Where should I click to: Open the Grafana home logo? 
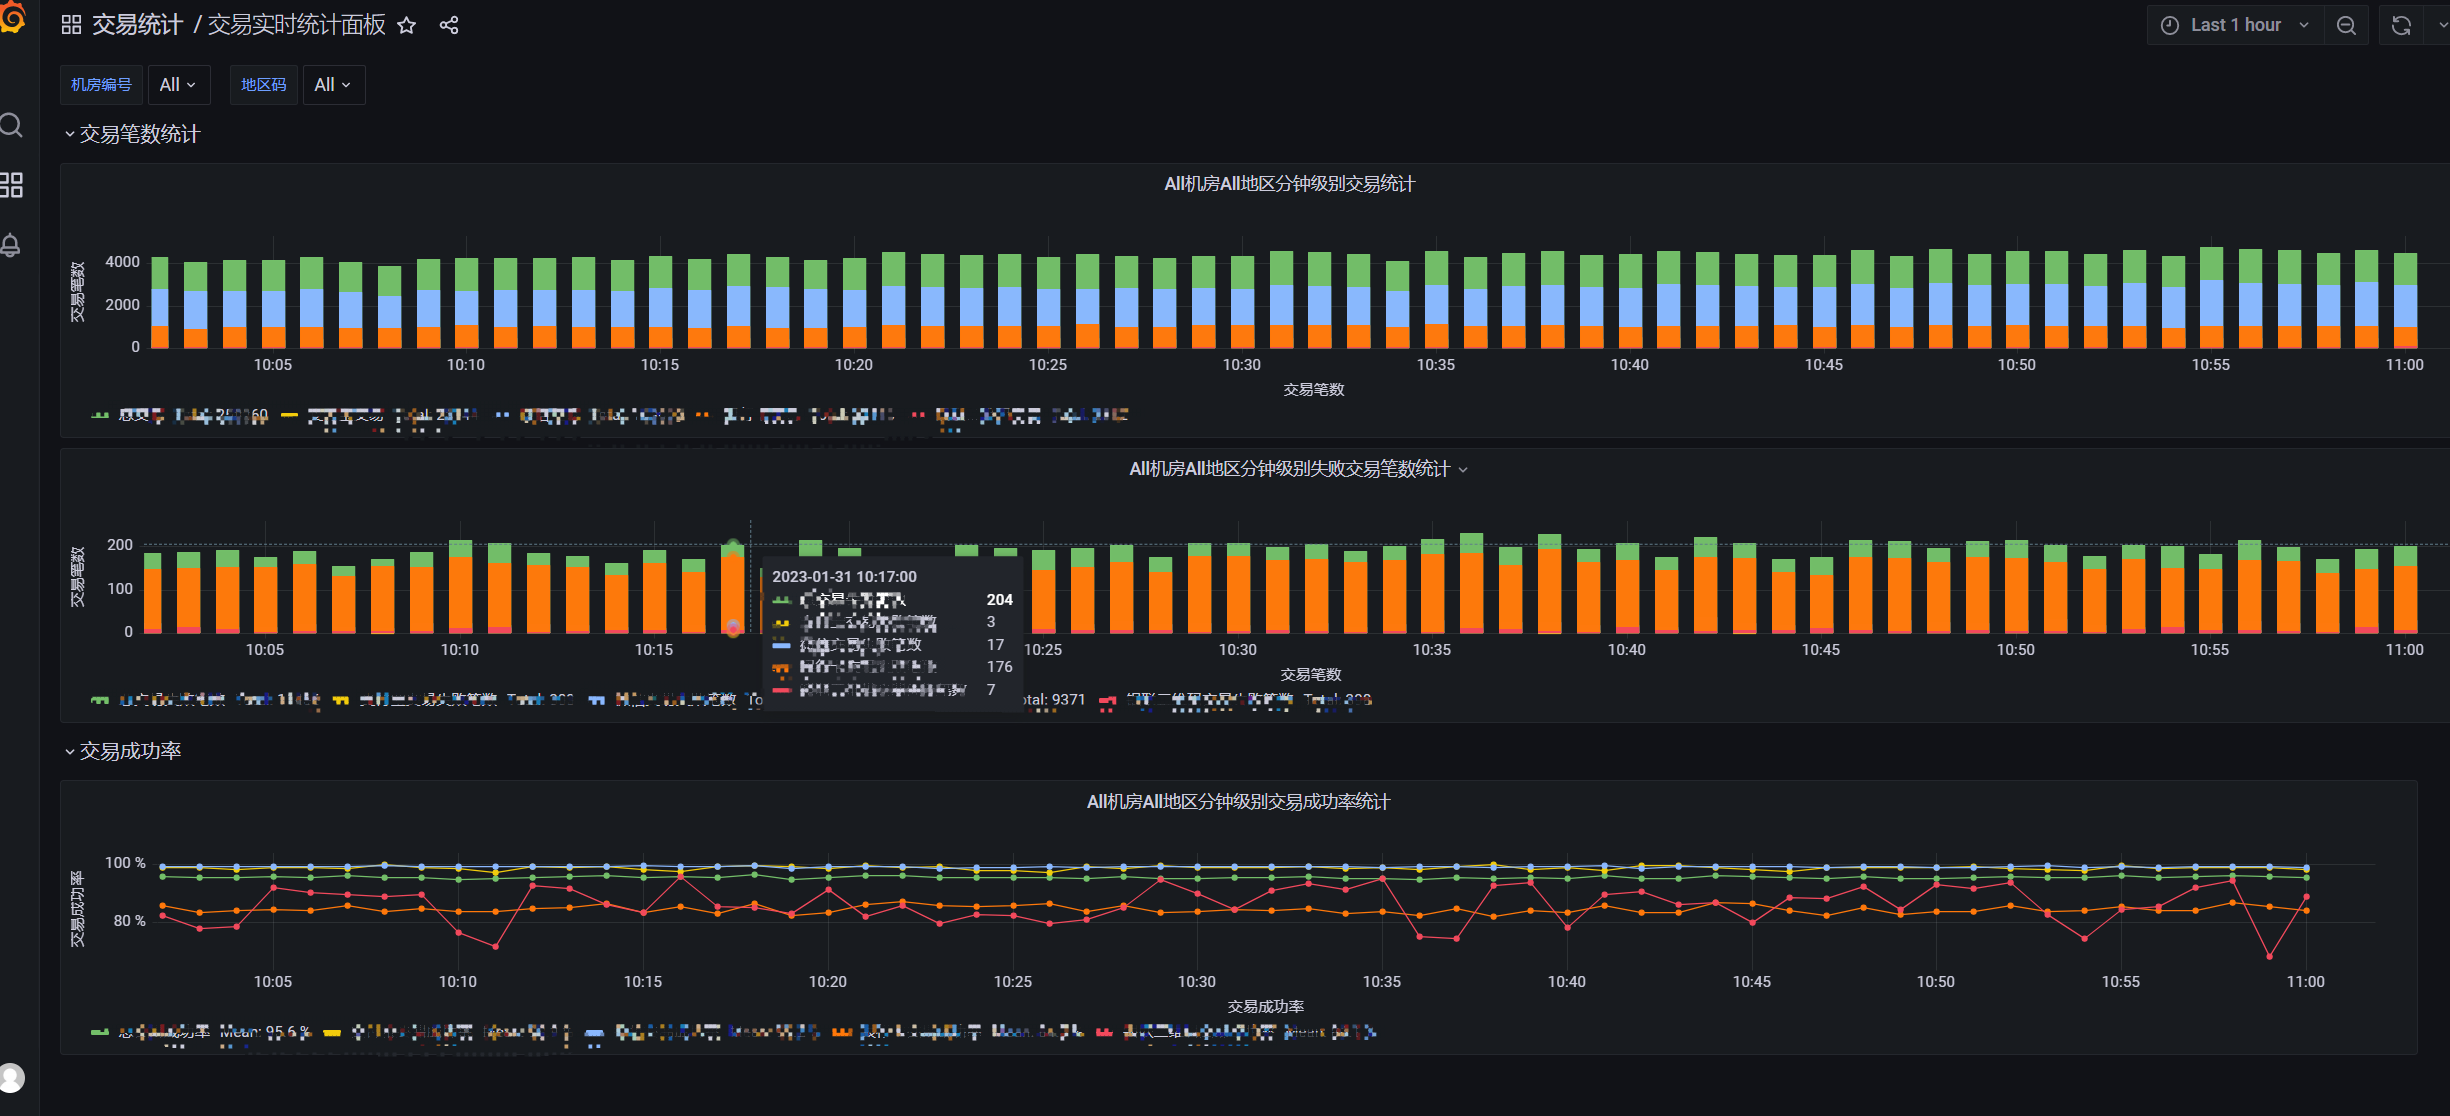[12, 17]
